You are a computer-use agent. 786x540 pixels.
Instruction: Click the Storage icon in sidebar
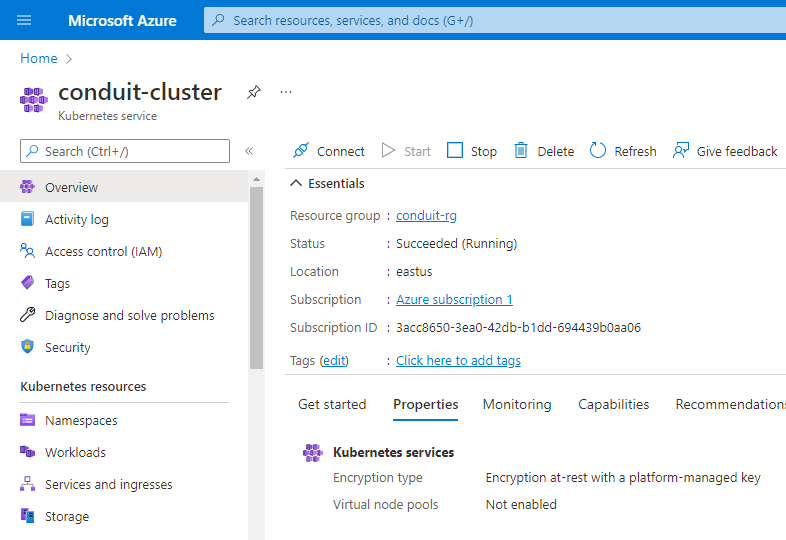click(x=28, y=515)
